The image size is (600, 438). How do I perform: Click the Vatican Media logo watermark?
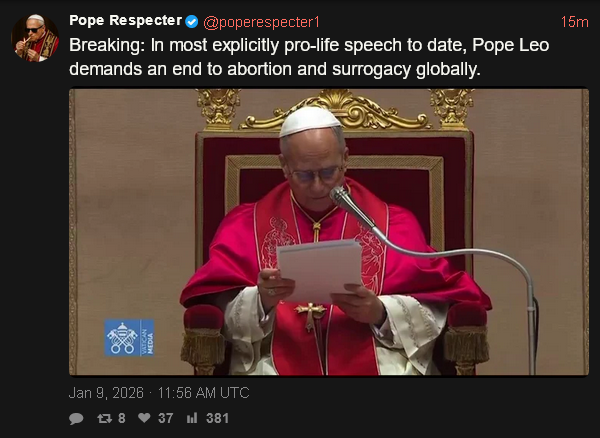(x=129, y=337)
